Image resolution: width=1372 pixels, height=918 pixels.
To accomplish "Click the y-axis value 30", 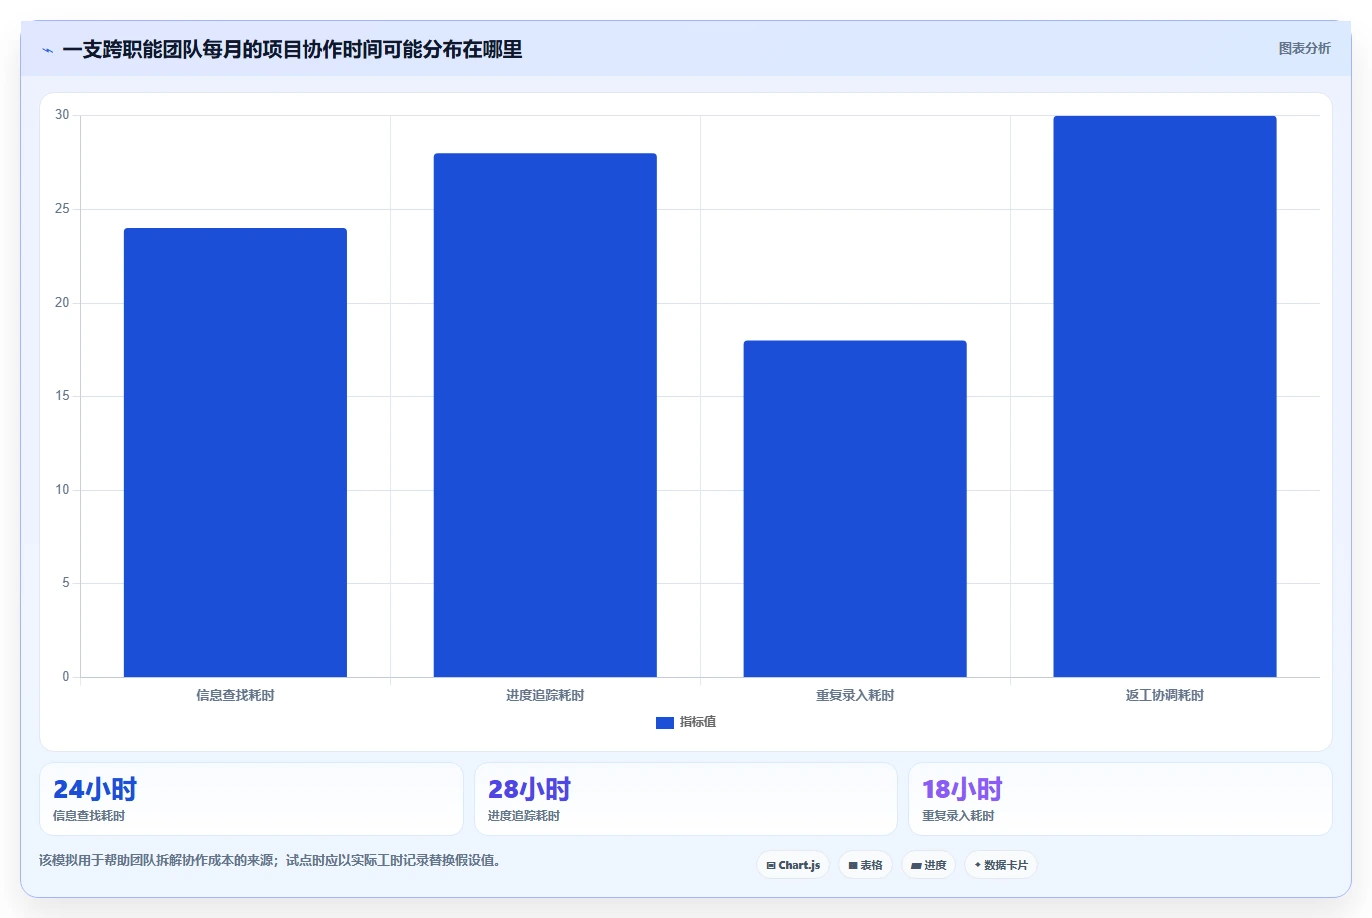I will 62,115.
